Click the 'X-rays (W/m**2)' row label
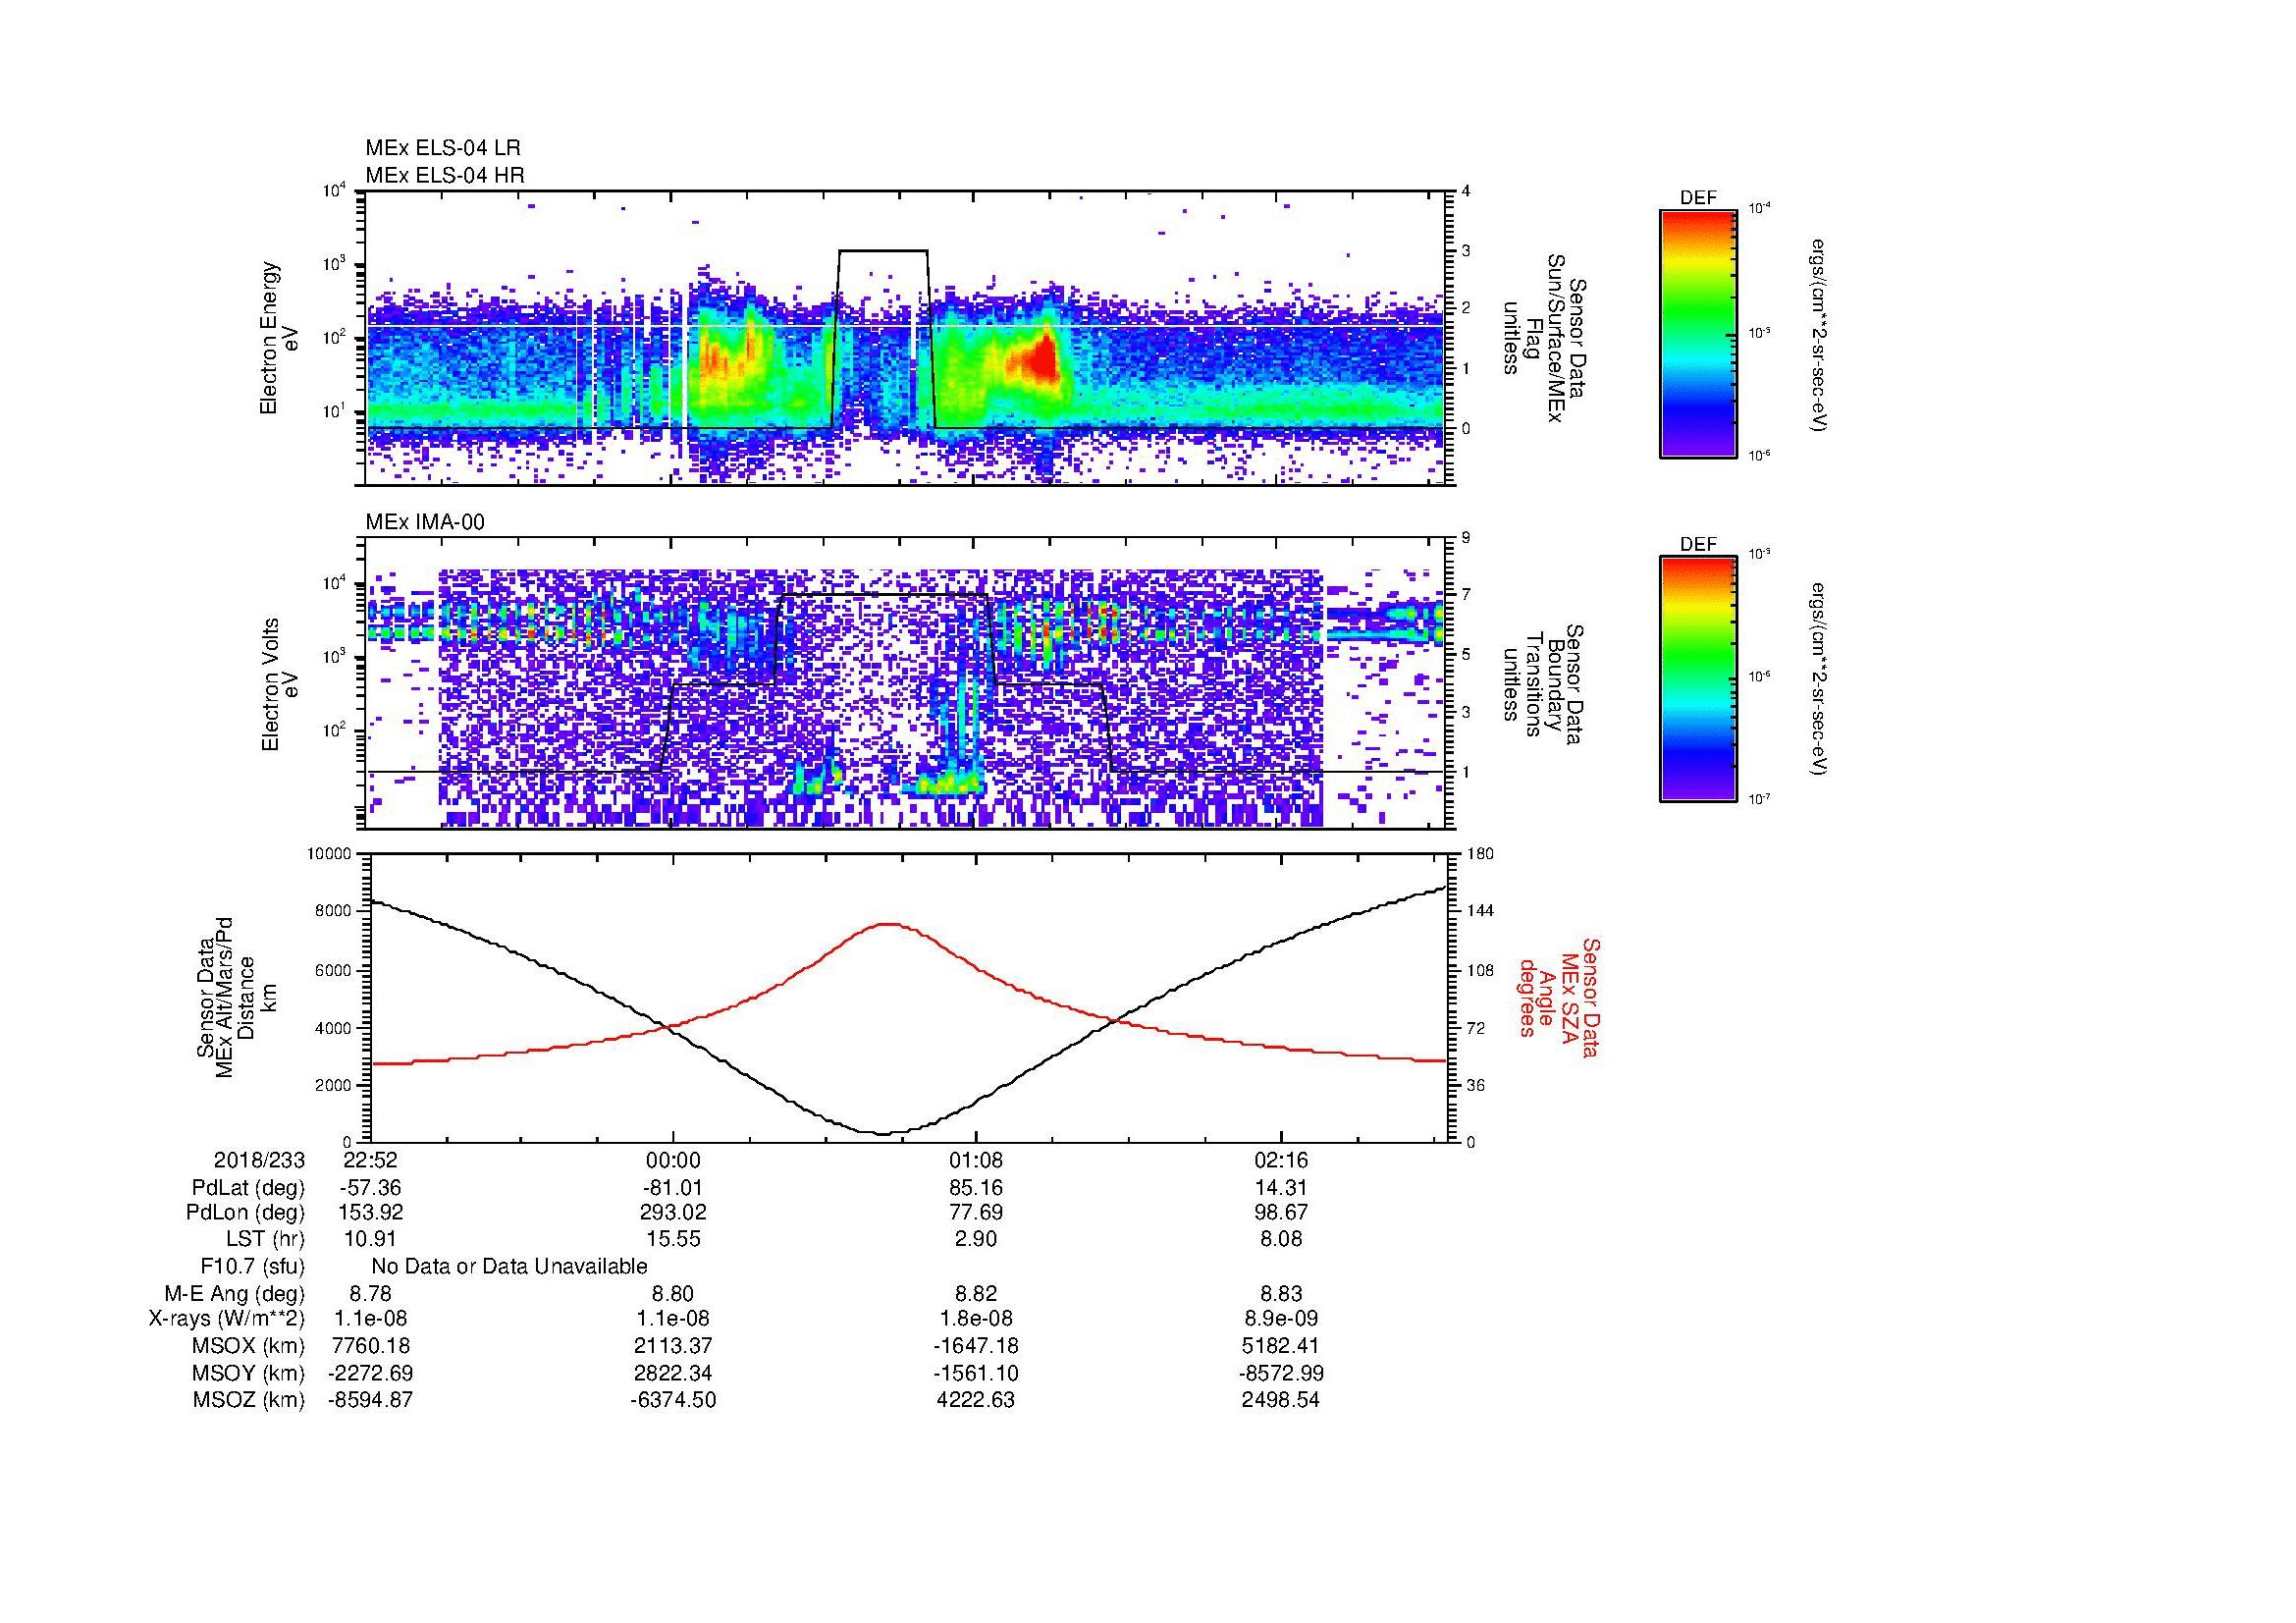The image size is (2296, 1623). click(226, 1319)
